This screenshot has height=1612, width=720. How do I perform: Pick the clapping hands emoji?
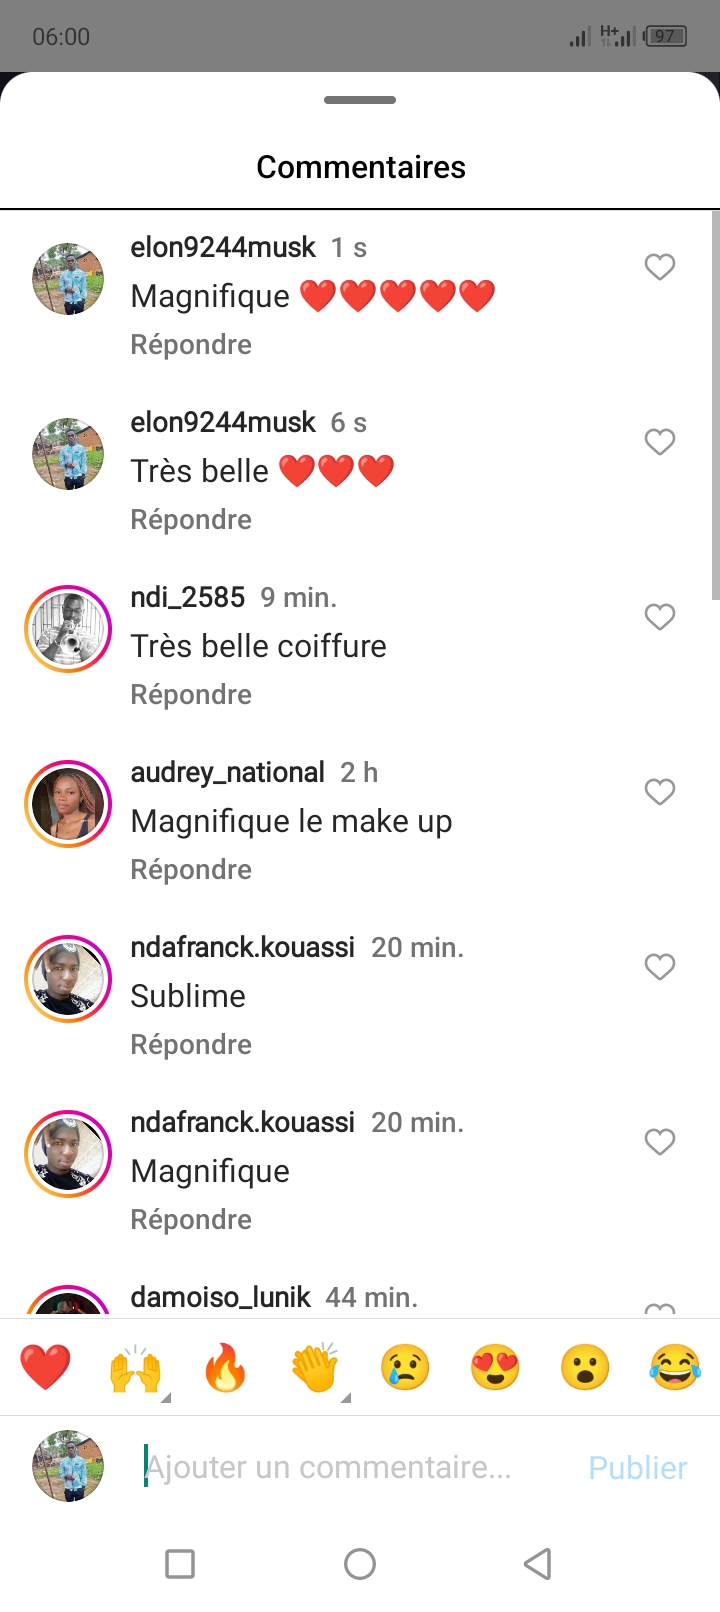point(315,1367)
